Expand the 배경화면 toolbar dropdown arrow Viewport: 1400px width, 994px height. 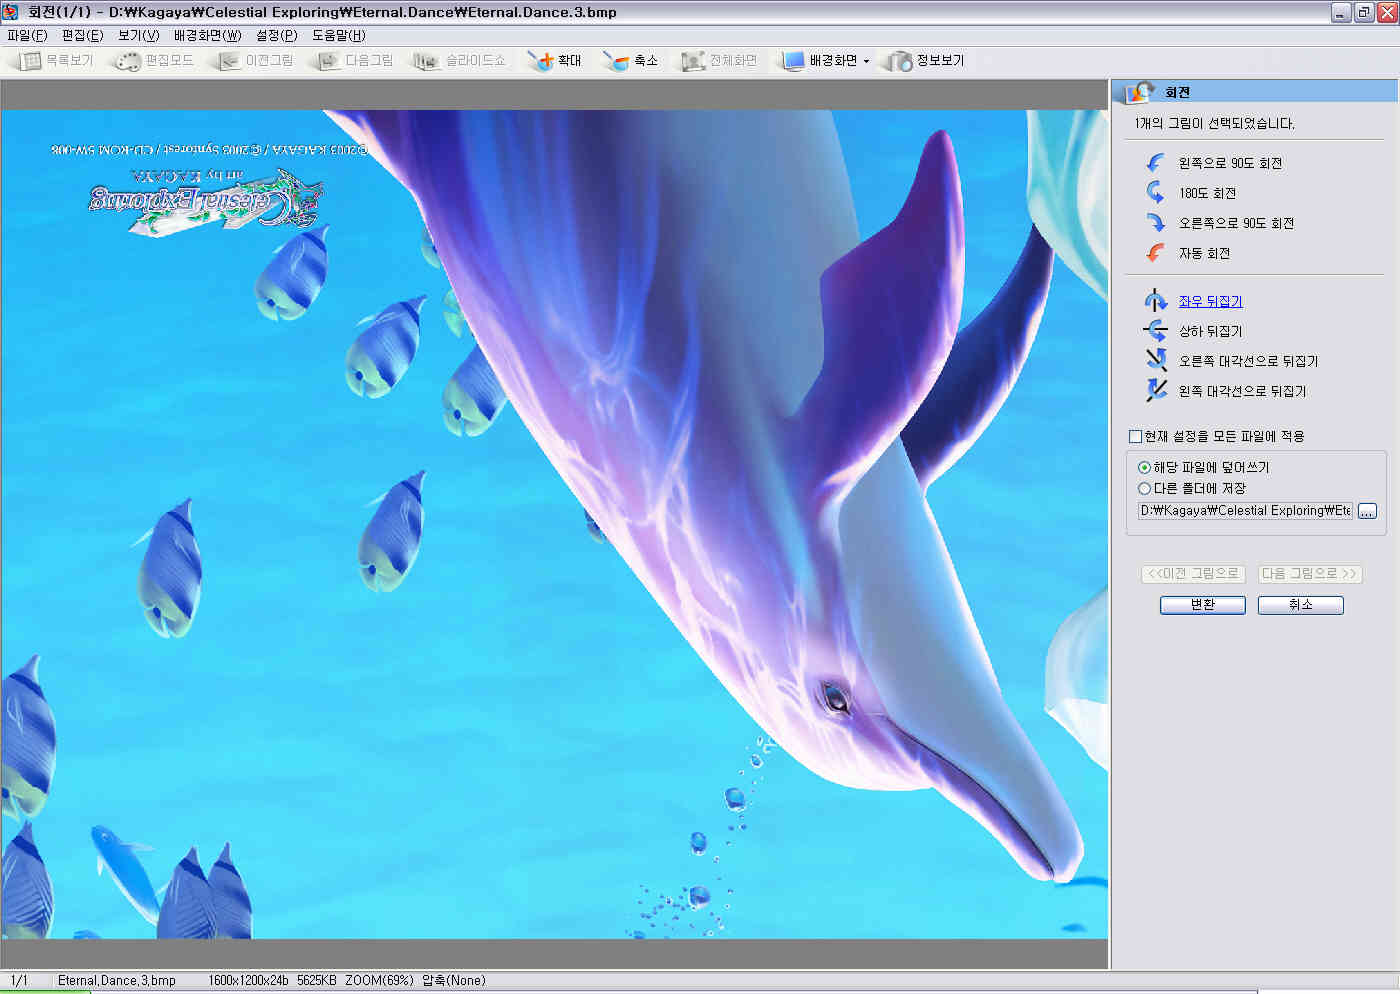click(866, 61)
